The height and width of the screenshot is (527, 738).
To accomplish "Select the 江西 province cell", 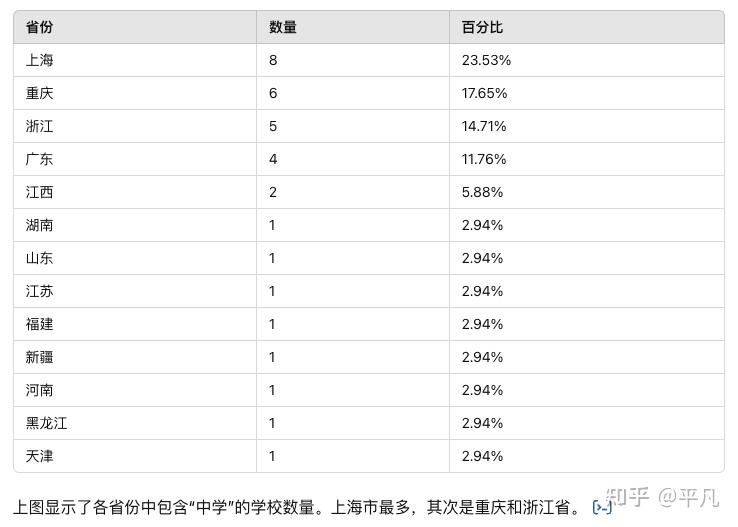I will tap(40, 192).
